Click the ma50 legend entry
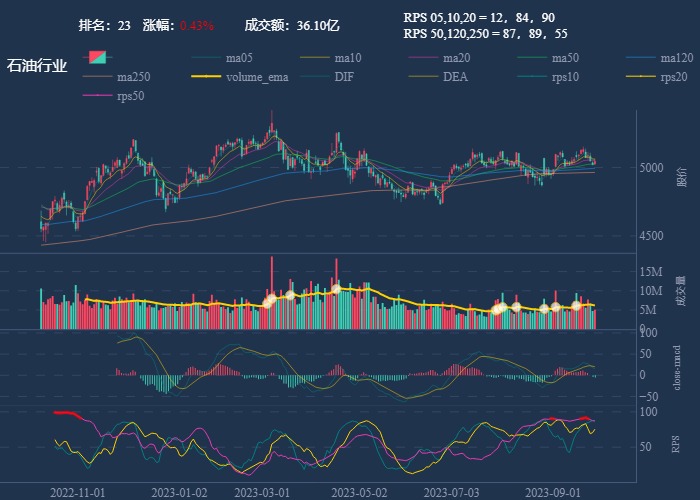The image size is (700, 500). [565, 58]
